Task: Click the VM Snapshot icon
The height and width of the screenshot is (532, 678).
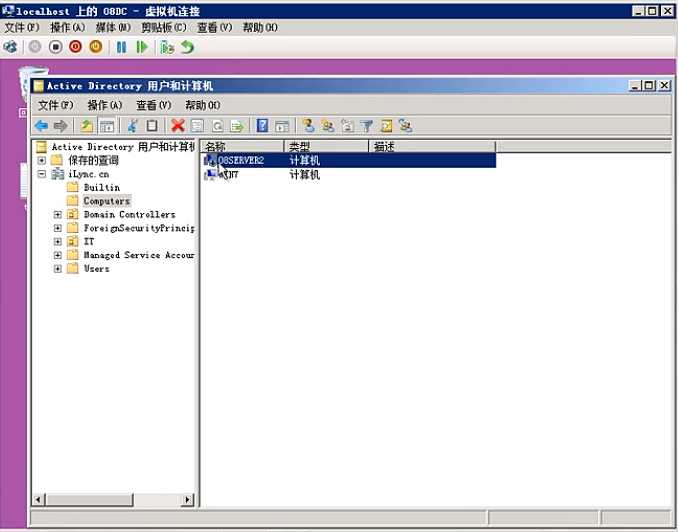Action: click(167, 47)
